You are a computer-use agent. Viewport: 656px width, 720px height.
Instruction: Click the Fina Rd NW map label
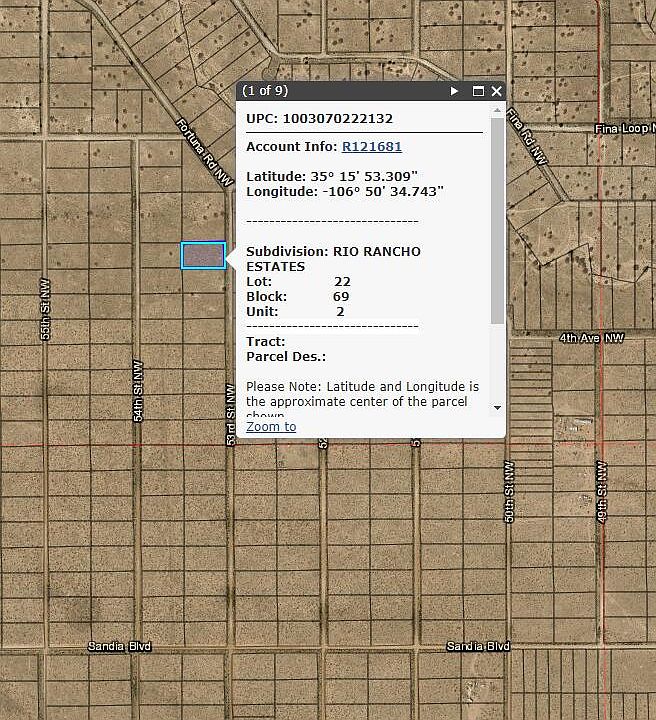pos(527,136)
